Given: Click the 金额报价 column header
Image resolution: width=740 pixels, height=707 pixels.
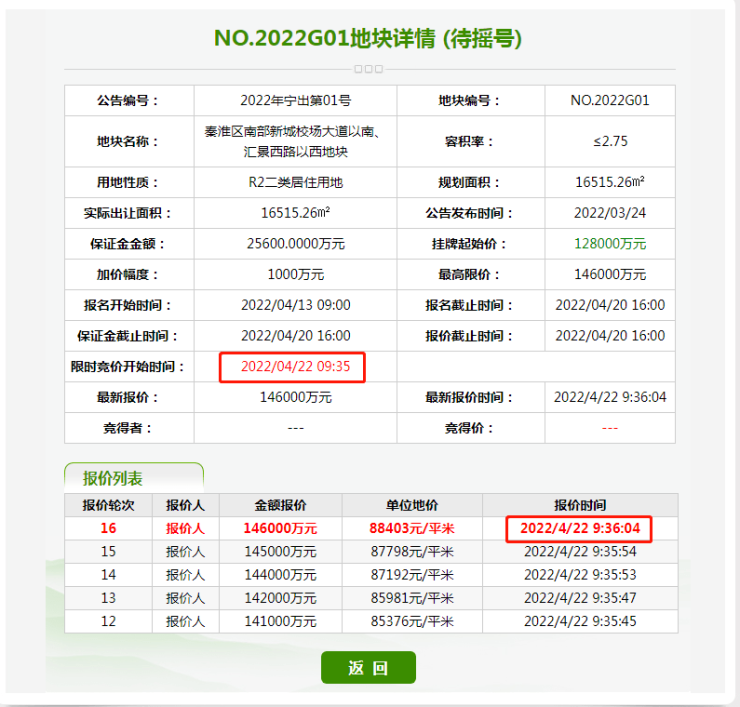Looking at the screenshot, I should 279,505.
